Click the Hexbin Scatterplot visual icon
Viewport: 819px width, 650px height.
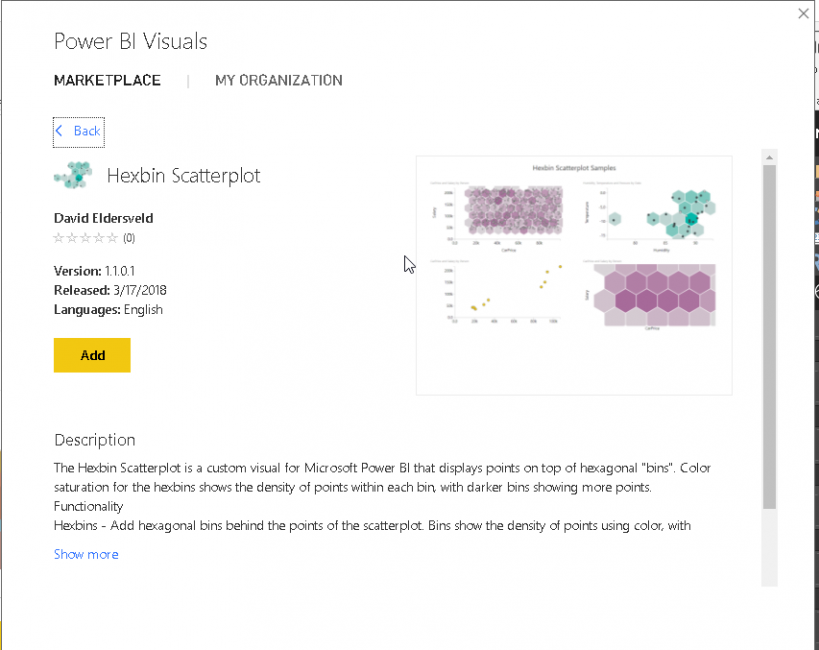coord(73,175)
